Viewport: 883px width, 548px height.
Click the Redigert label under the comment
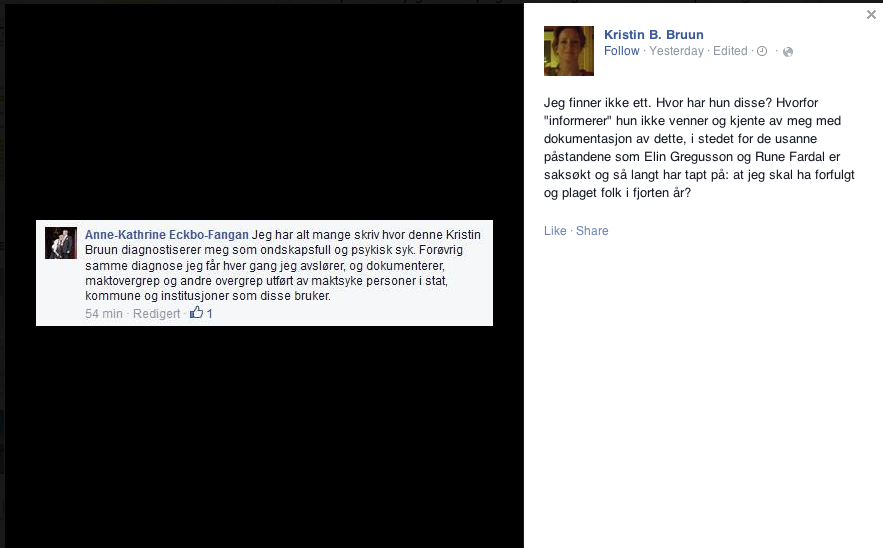(157, 314)
